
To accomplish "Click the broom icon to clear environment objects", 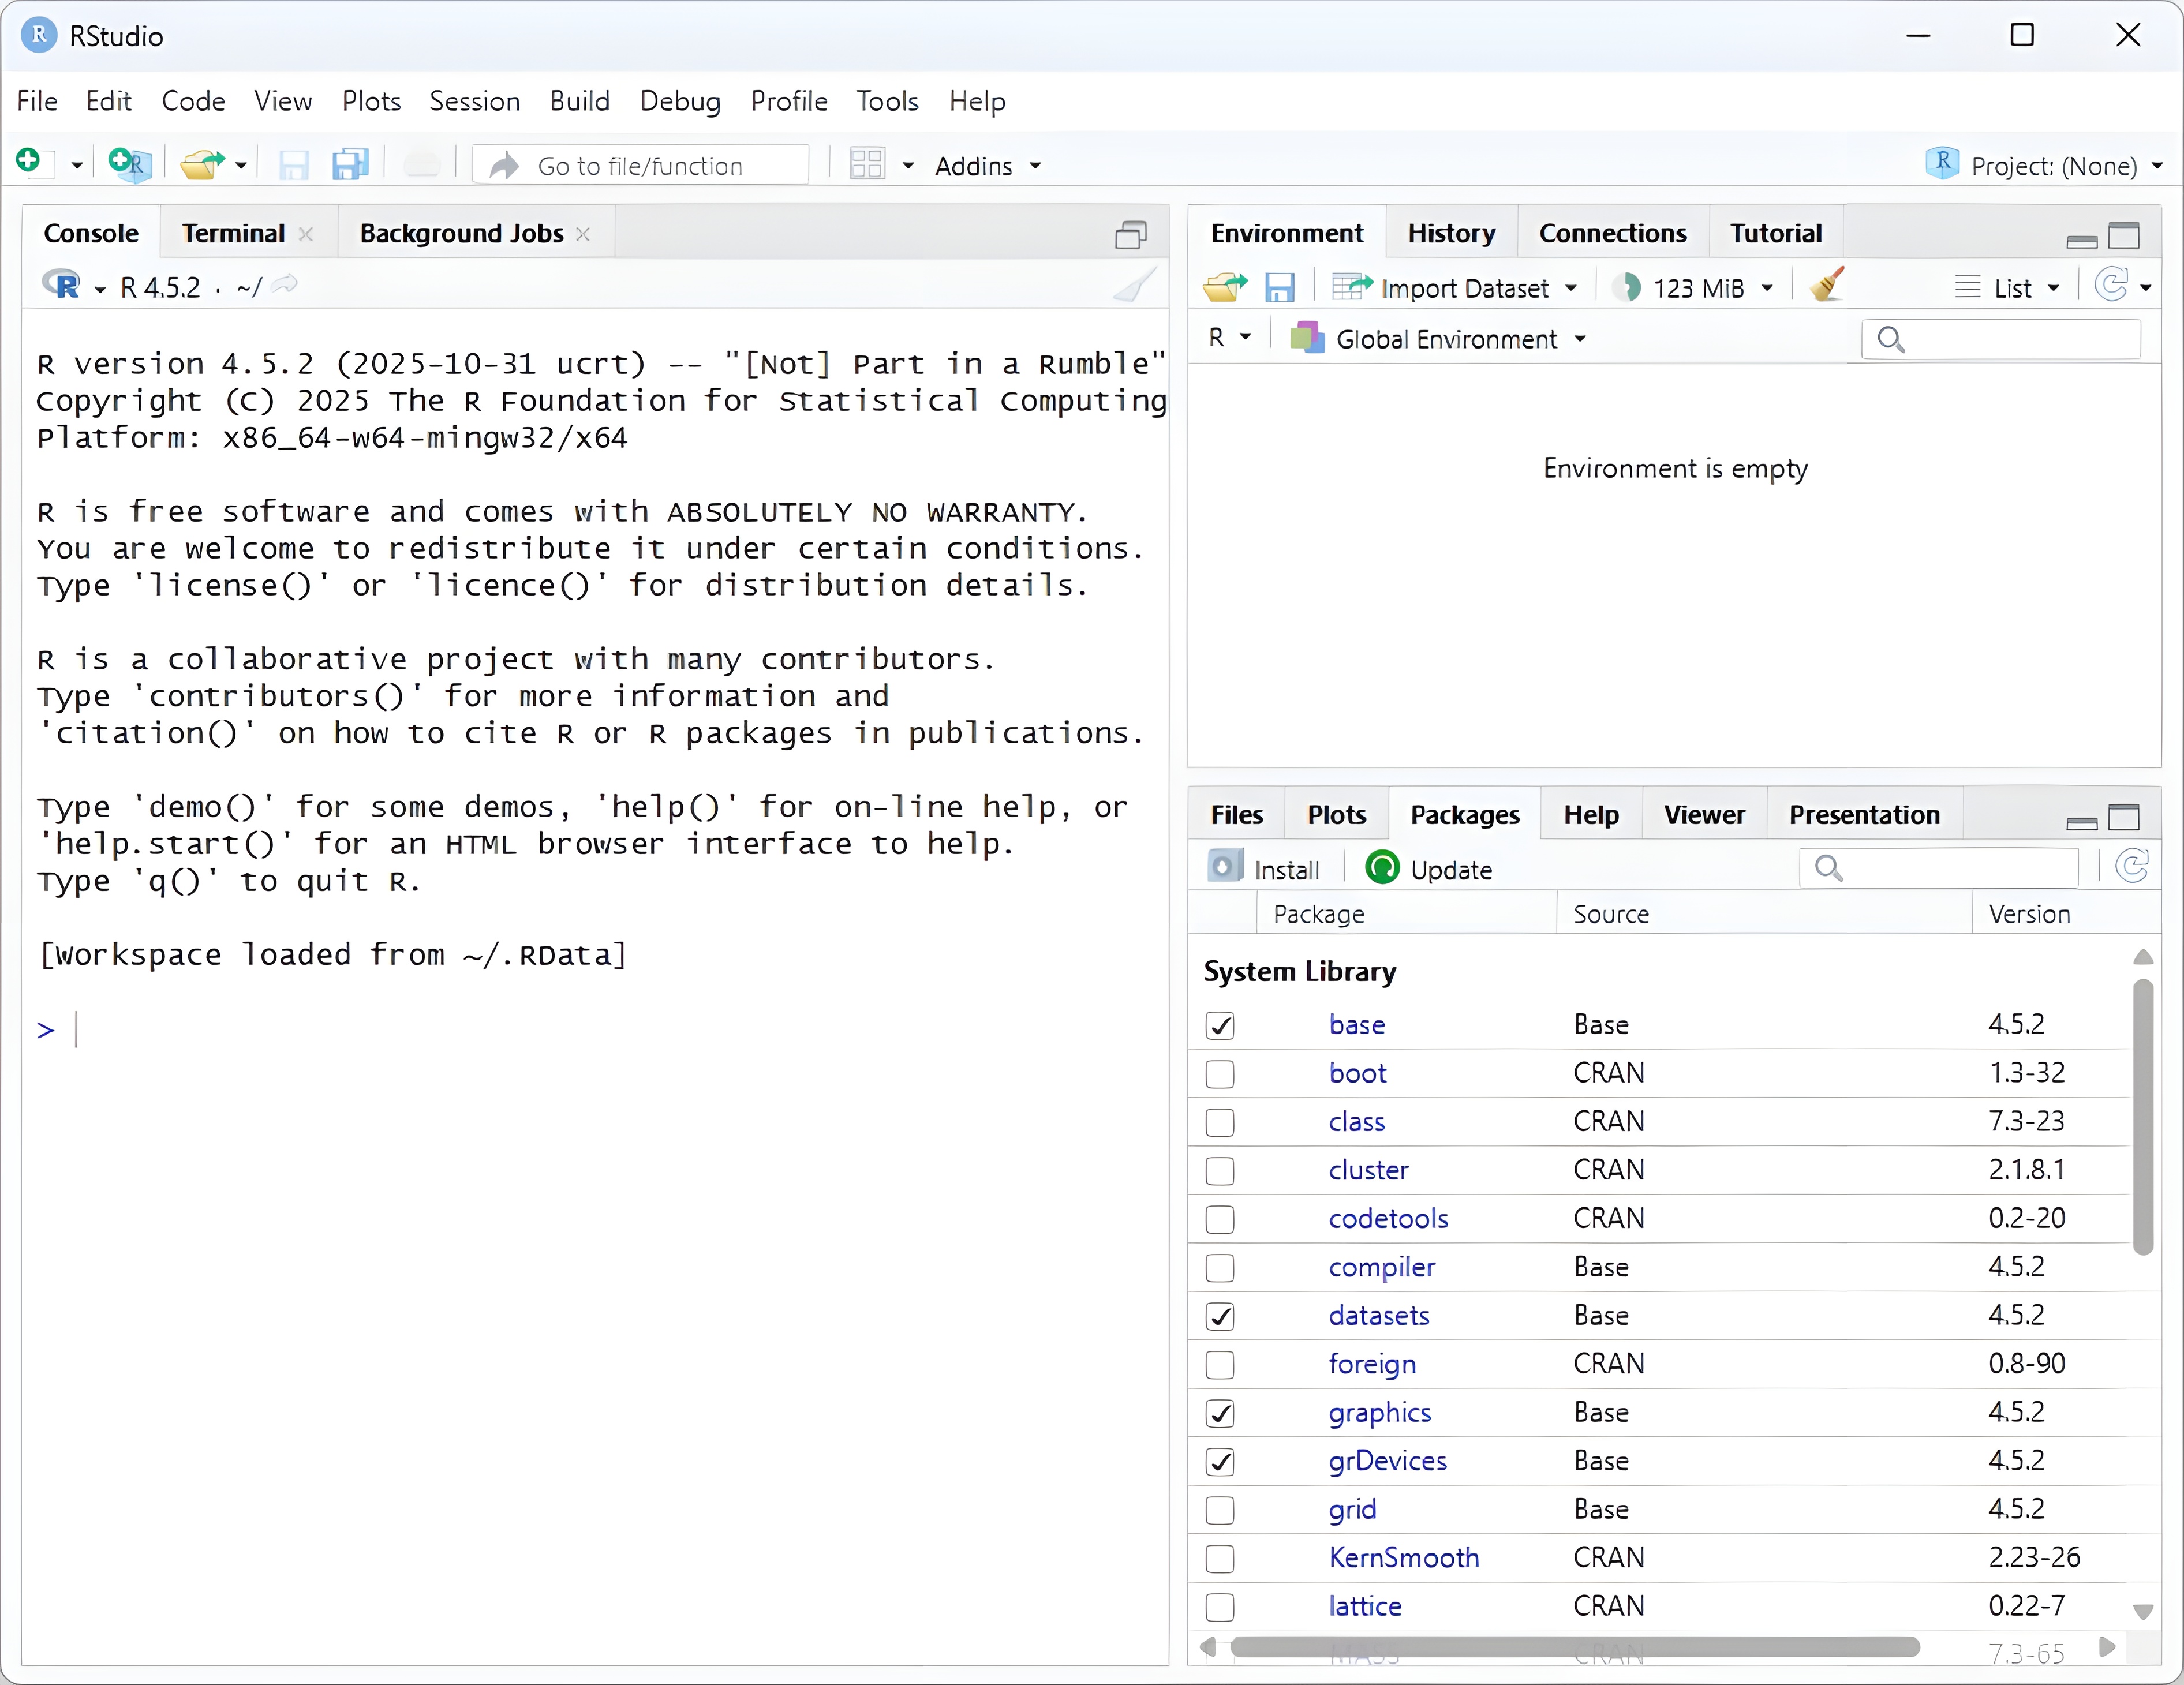I will 1828,286.
